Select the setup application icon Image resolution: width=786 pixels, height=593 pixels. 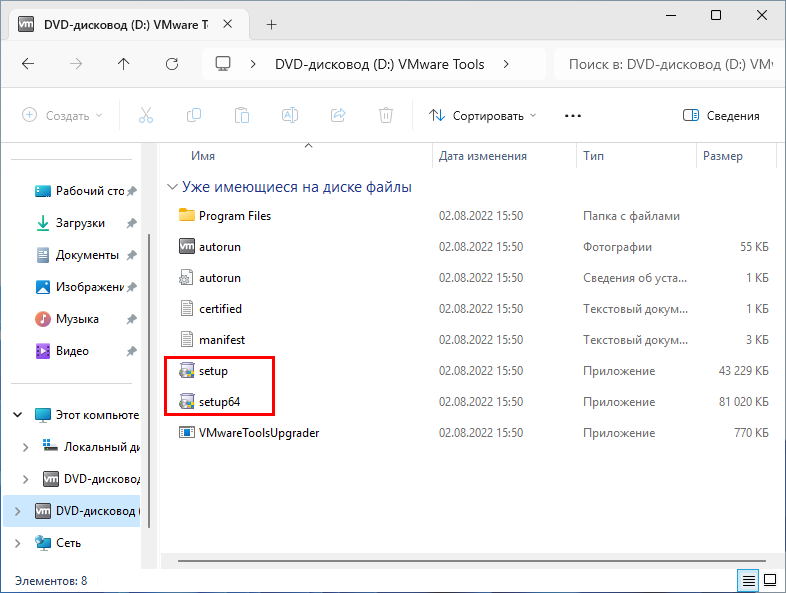click(x=186, y=371)
